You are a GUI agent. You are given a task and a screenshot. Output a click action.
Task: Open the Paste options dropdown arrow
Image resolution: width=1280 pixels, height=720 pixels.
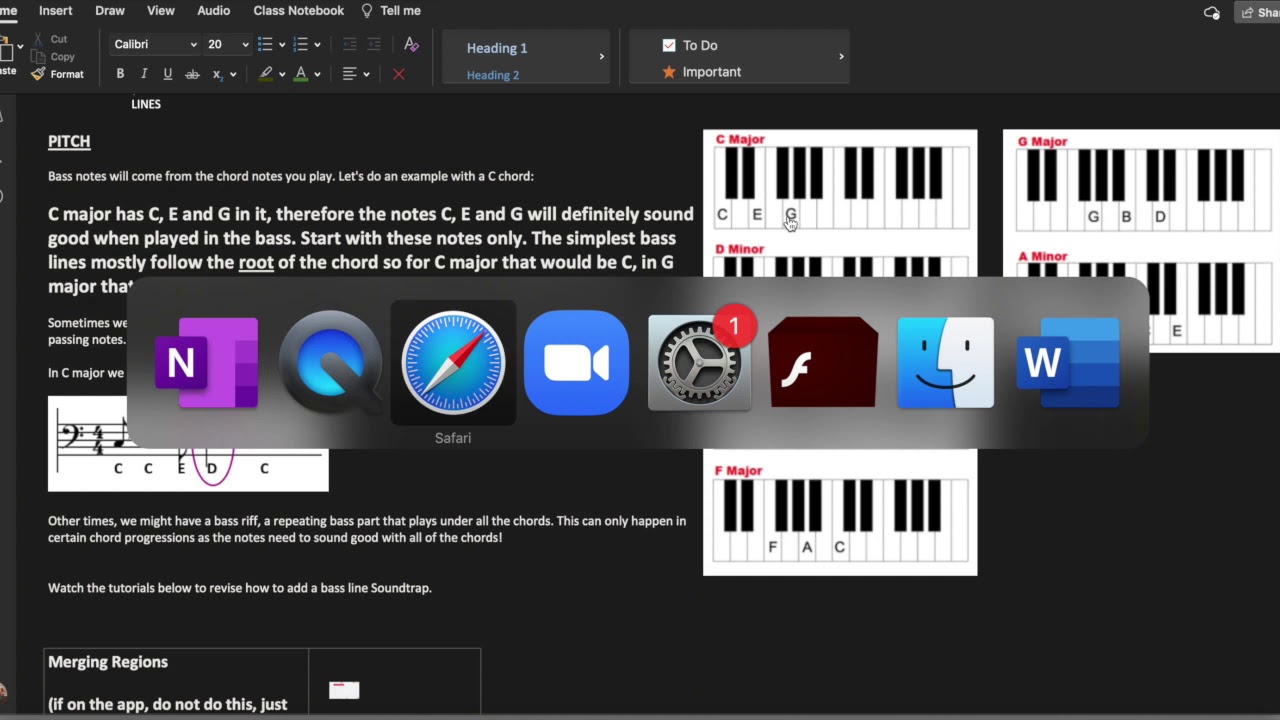point(20,46)
